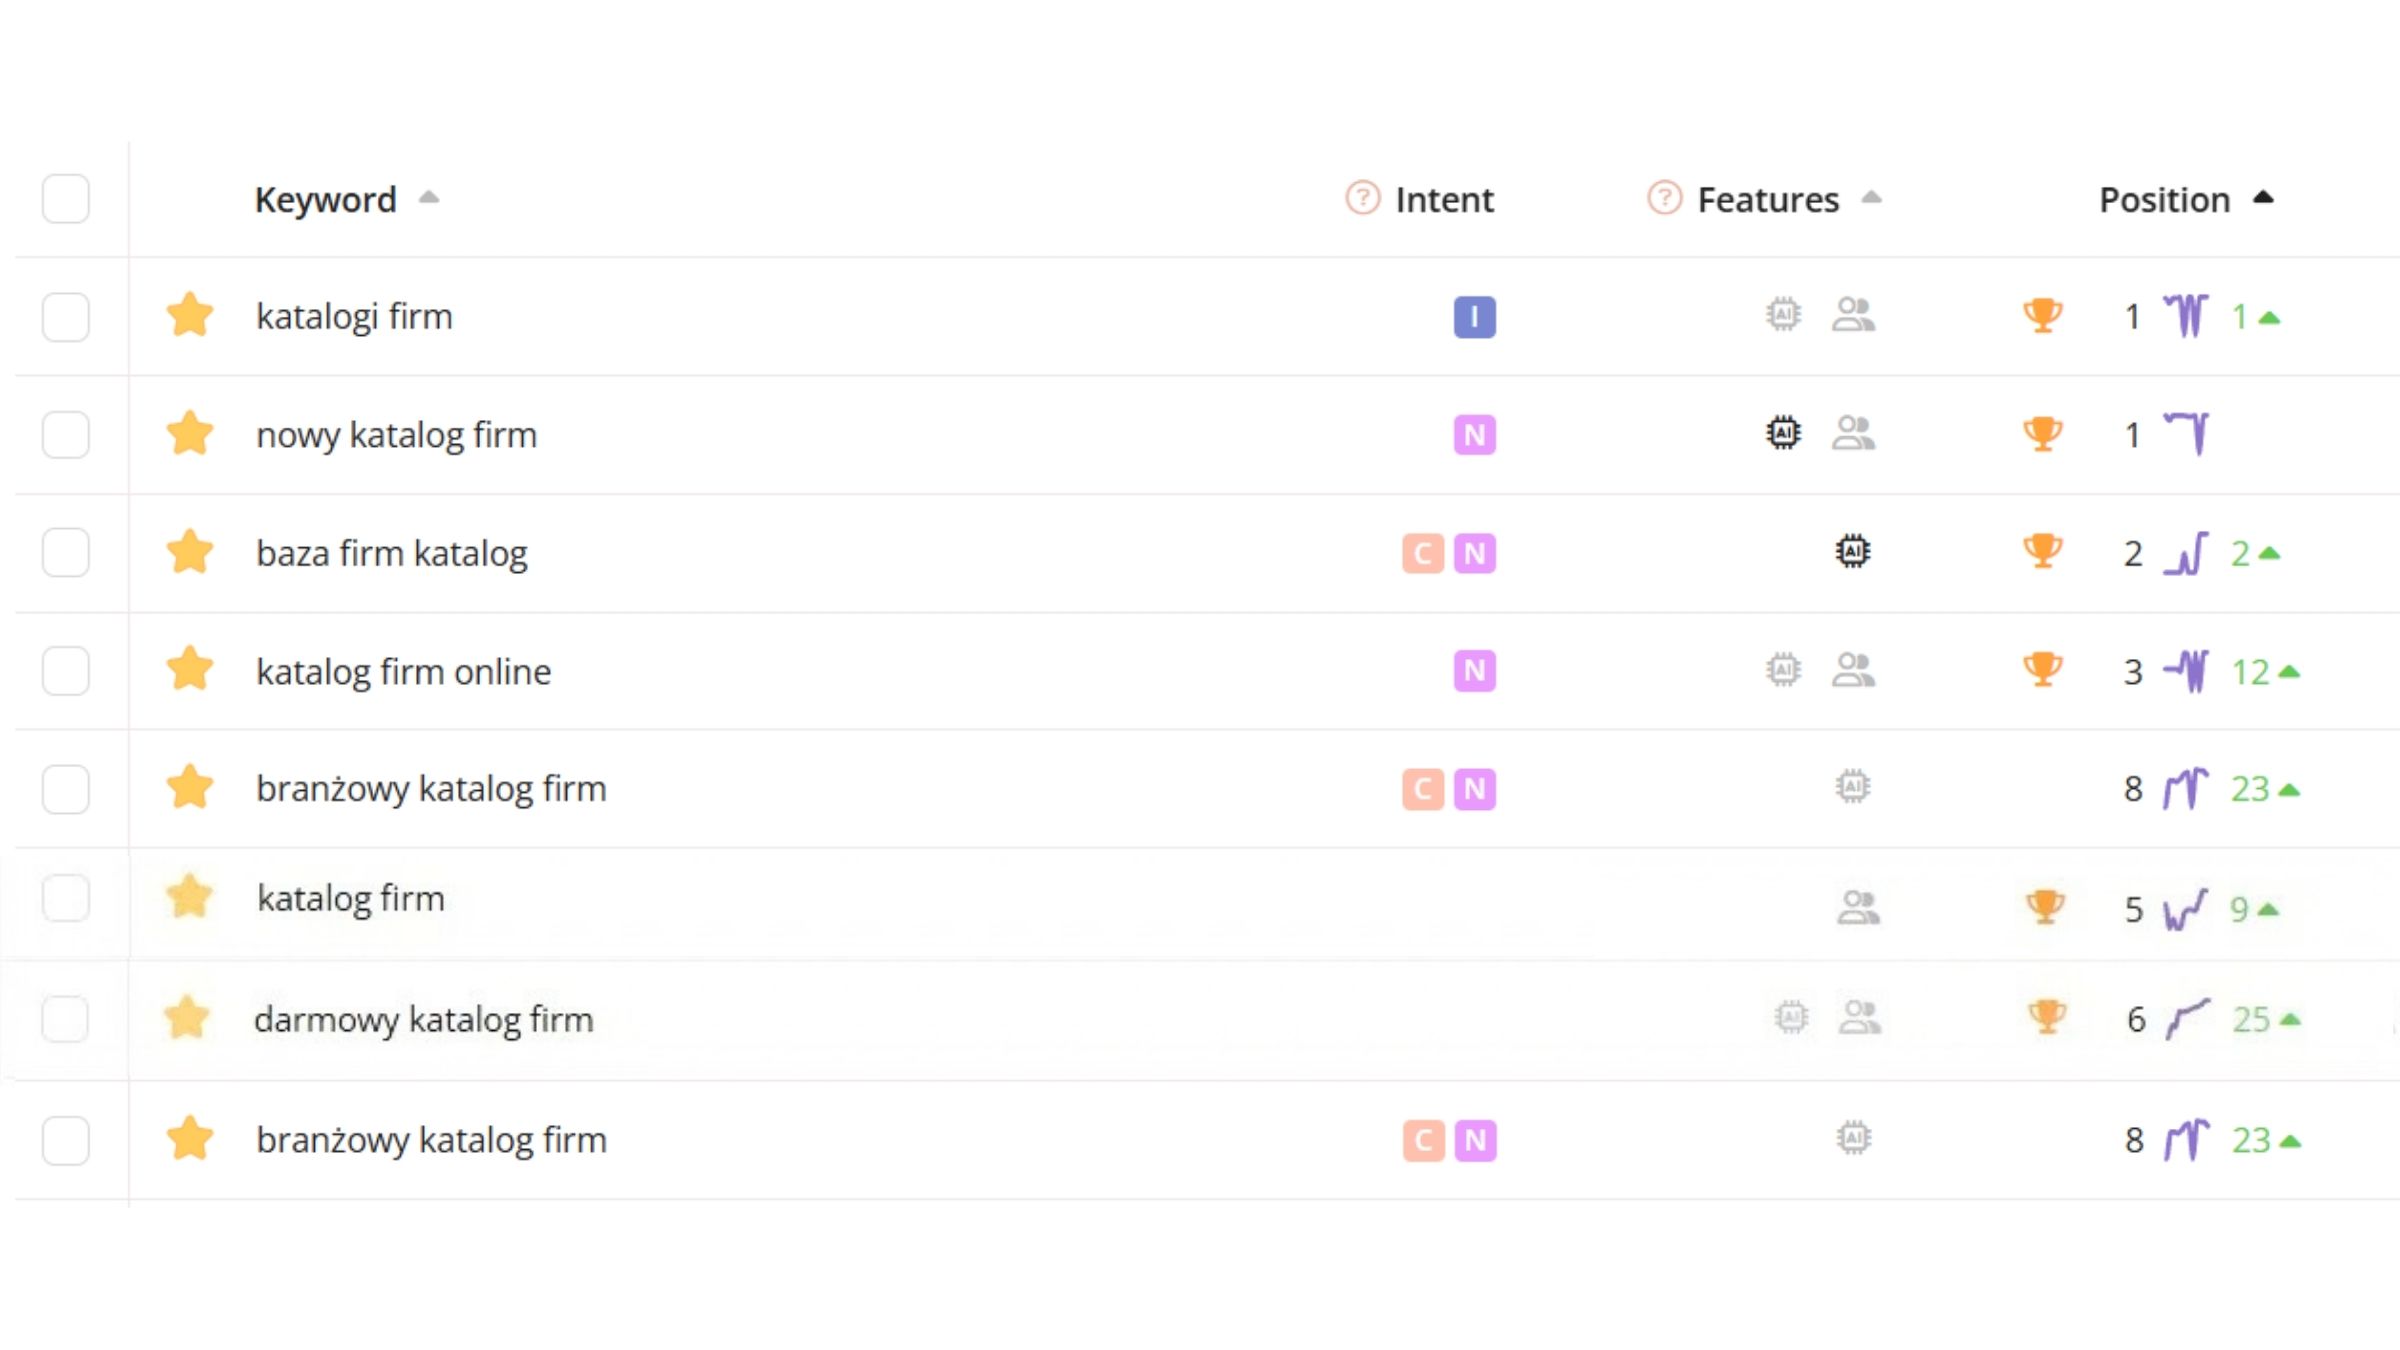Click the Intent column header label
The image size is (2400, 1350).
pyautogui.click(x=1444, y=199)
